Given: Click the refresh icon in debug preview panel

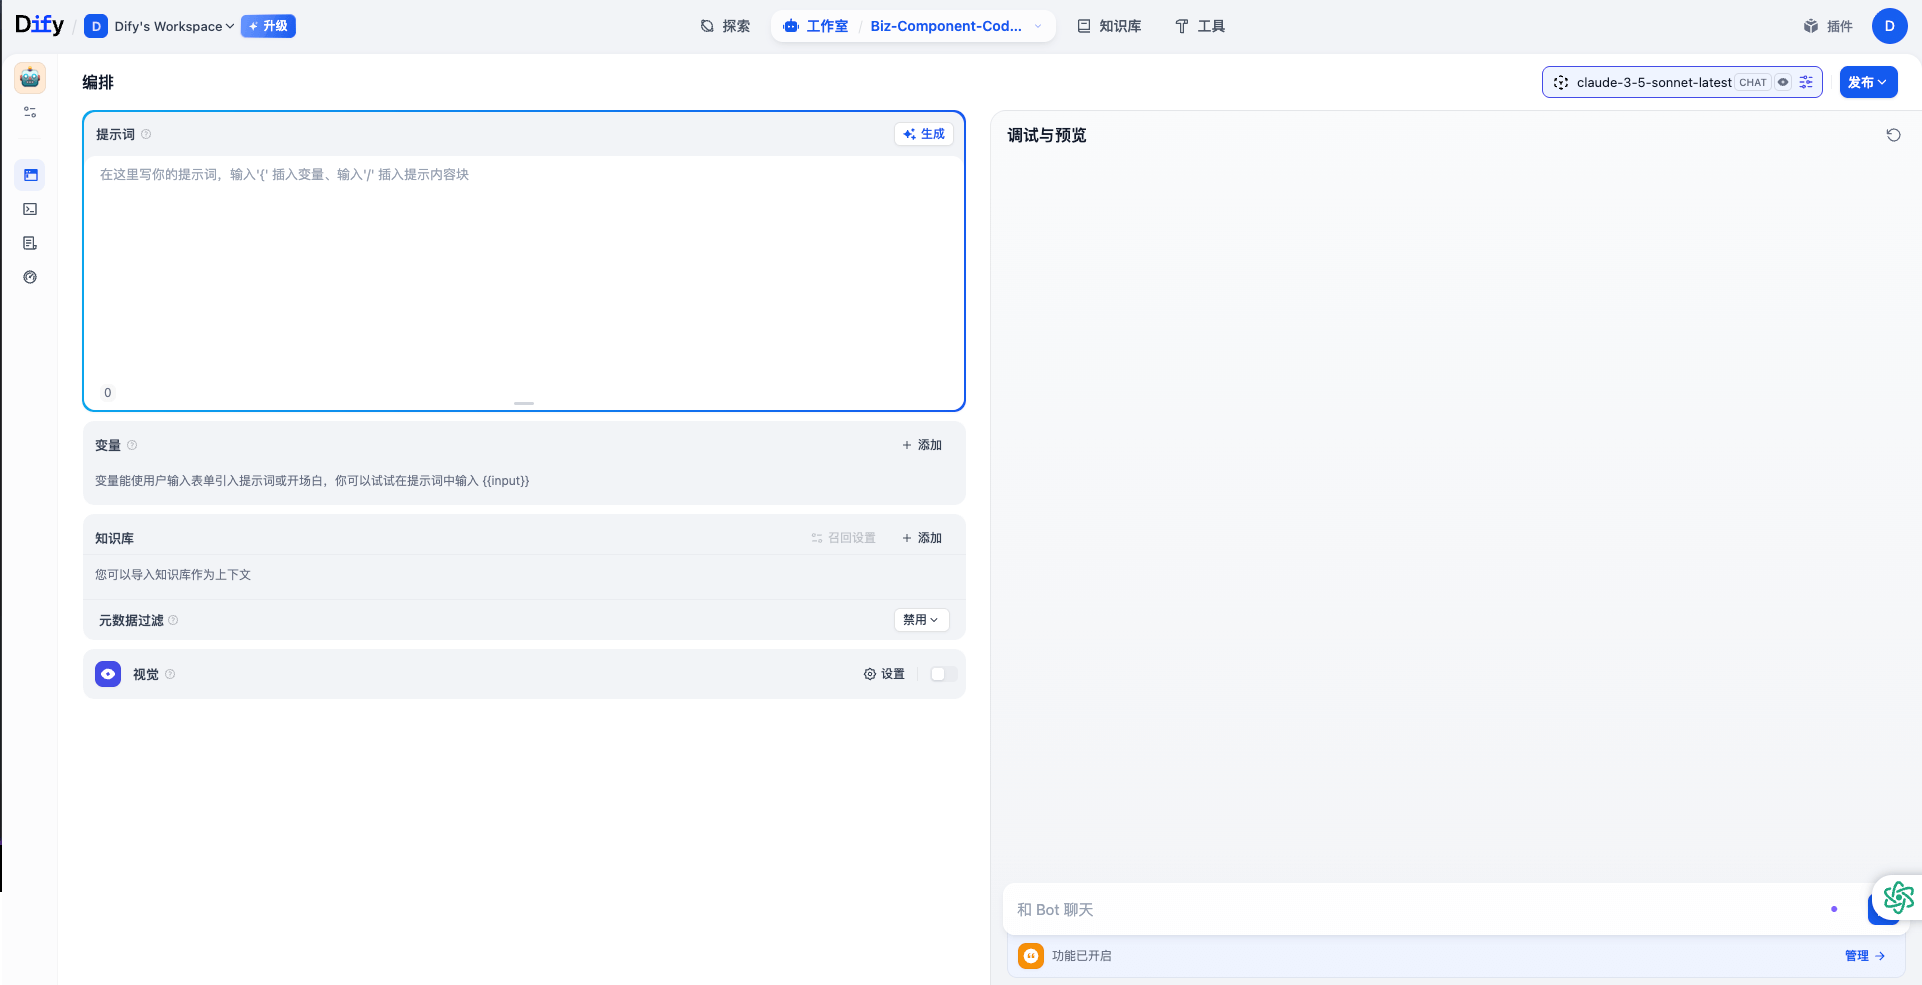Looking at the screenshot, I should (1893, 135).
